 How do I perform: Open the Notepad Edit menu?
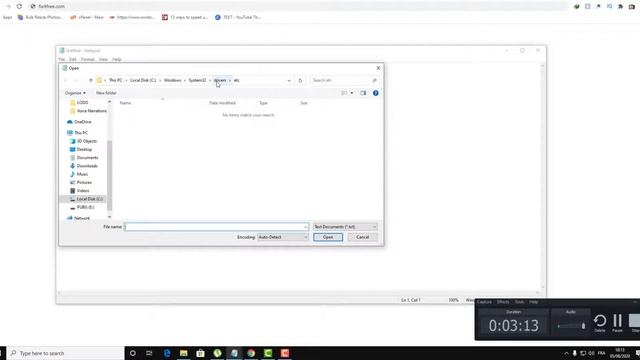point(73,60)
